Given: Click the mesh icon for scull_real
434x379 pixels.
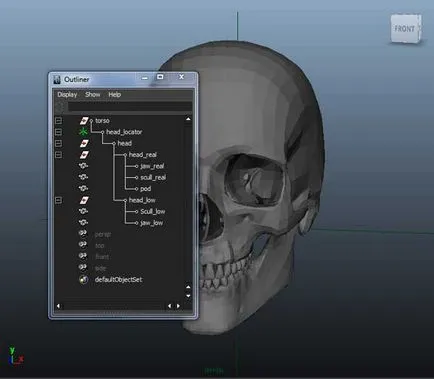Looking at the screenshot, I should 83,177.
